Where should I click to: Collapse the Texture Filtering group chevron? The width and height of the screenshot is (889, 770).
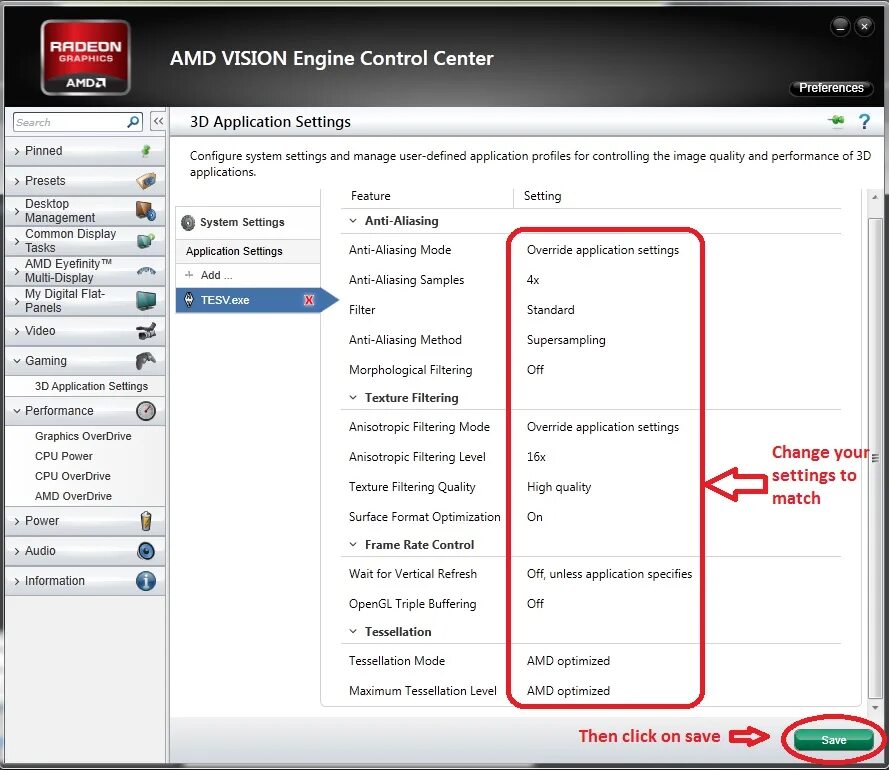click(353, 397)
